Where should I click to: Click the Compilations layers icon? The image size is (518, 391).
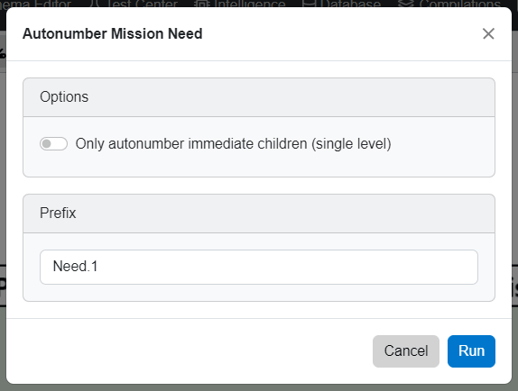click(x=405, y=3)
